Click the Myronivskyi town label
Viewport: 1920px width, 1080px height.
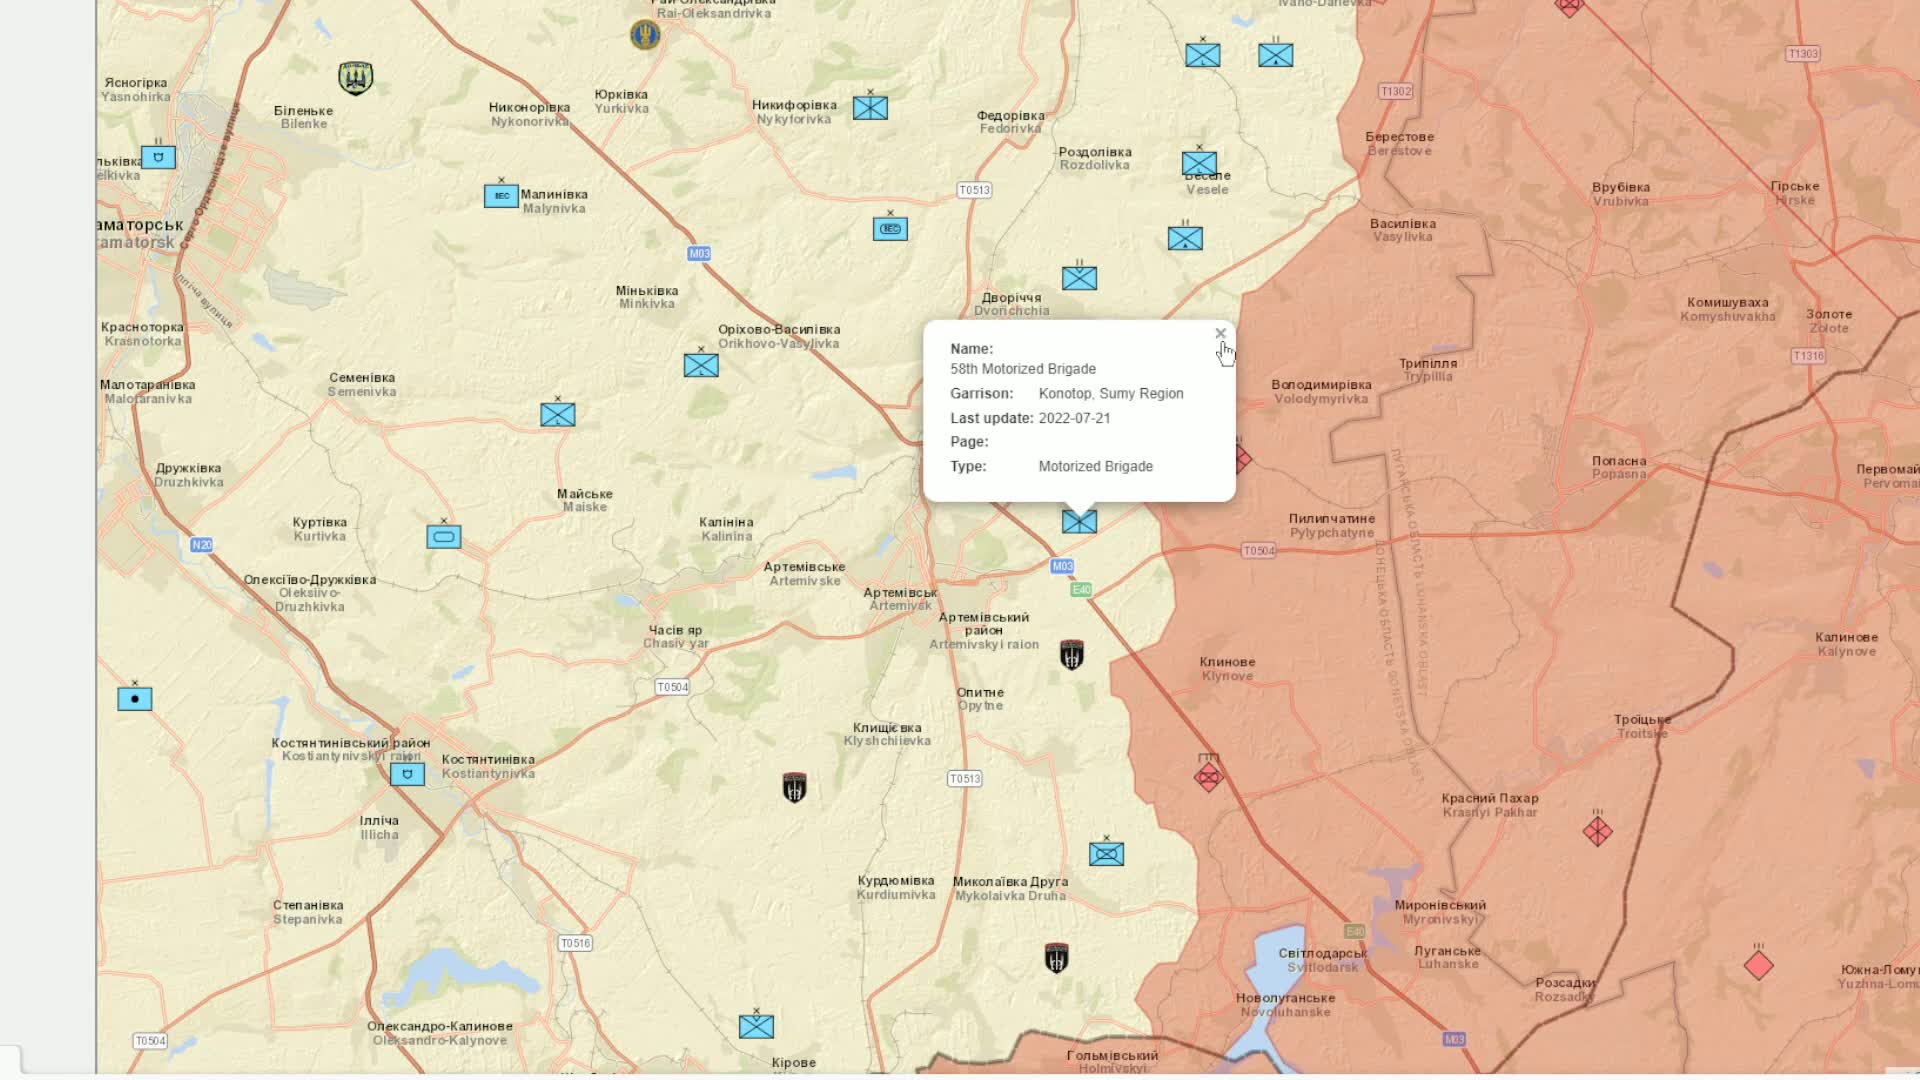coord(1440,912)
